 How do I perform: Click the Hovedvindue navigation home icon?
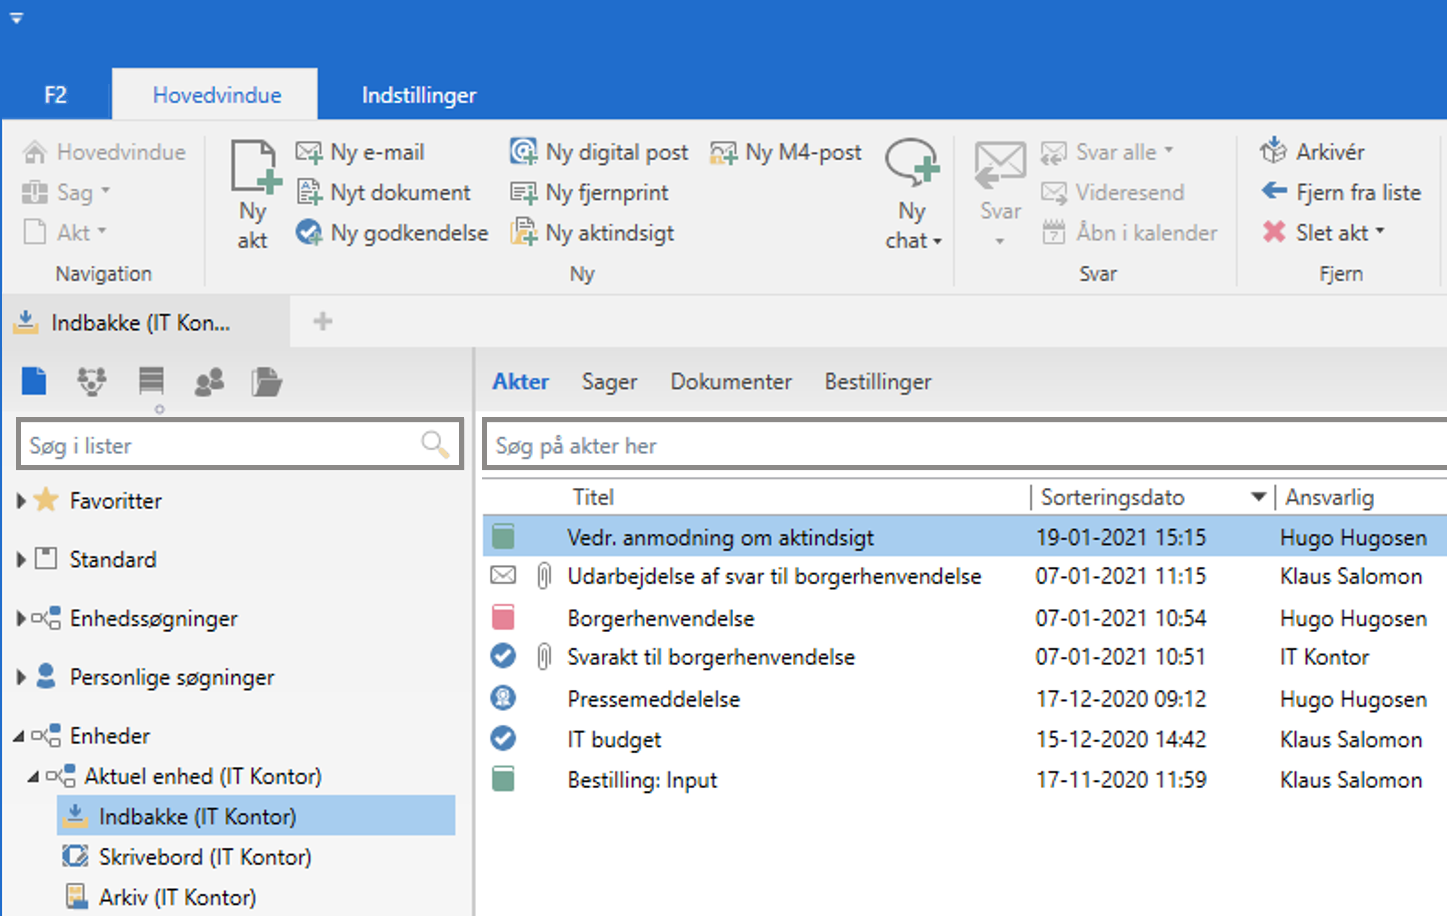click(x=35, y=152)
